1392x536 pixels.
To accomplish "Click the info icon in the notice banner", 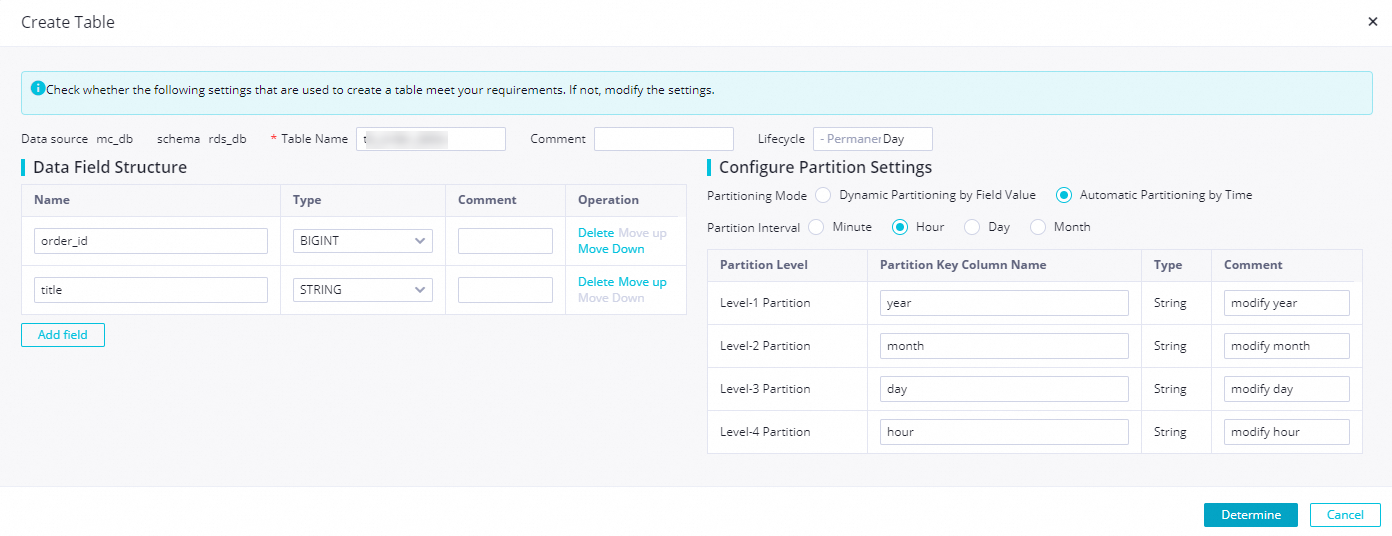I will click(x=38, y=89).
